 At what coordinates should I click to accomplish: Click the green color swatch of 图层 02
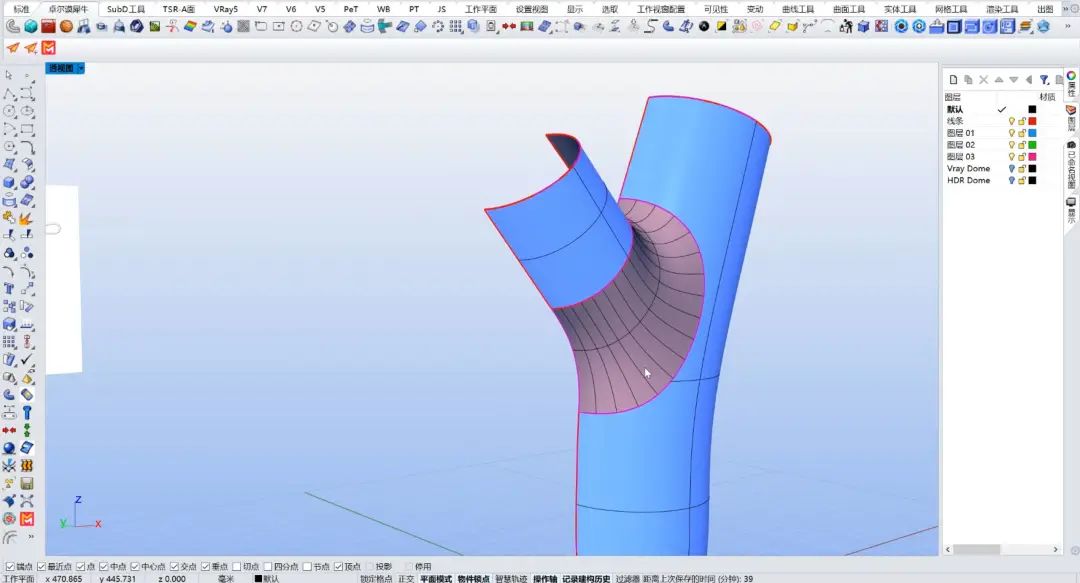1032,145
